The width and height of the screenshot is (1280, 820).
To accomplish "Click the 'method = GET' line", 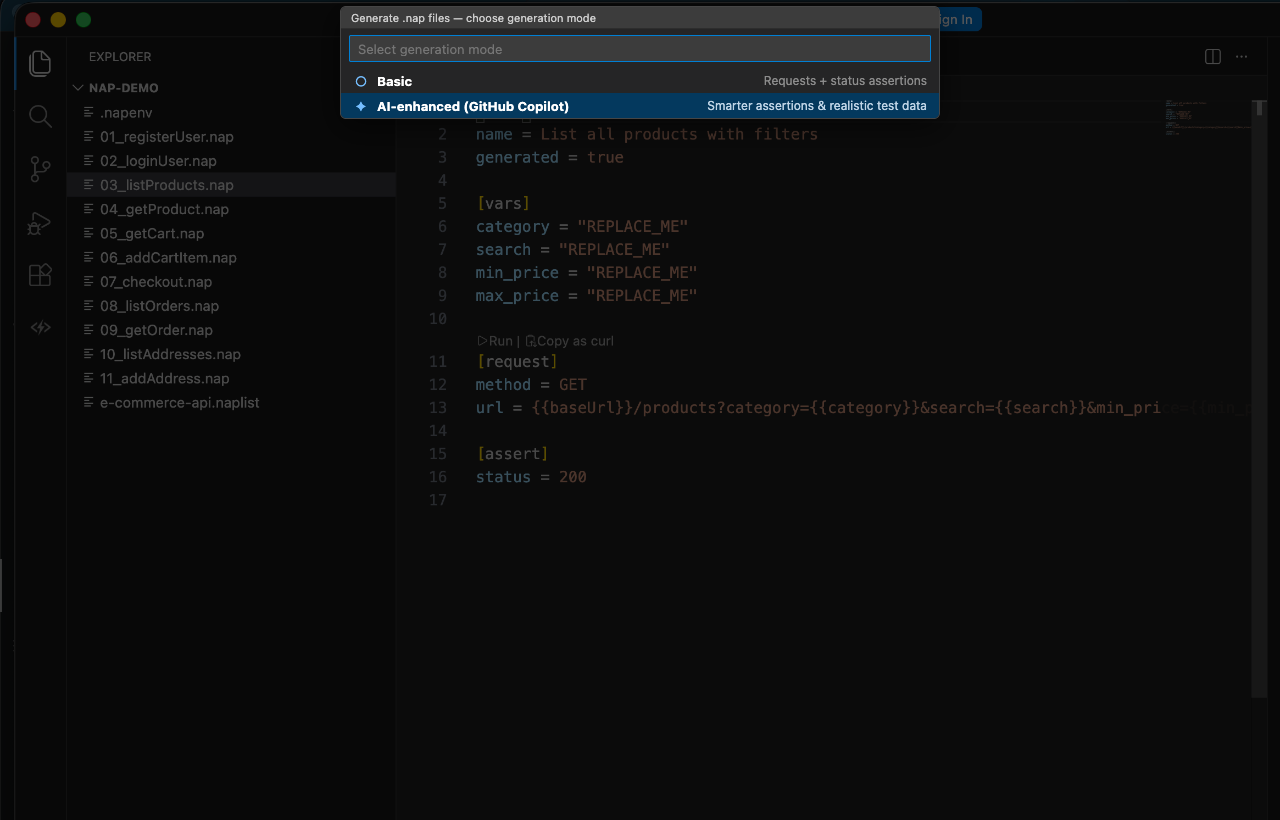I will tap(531, 384).
